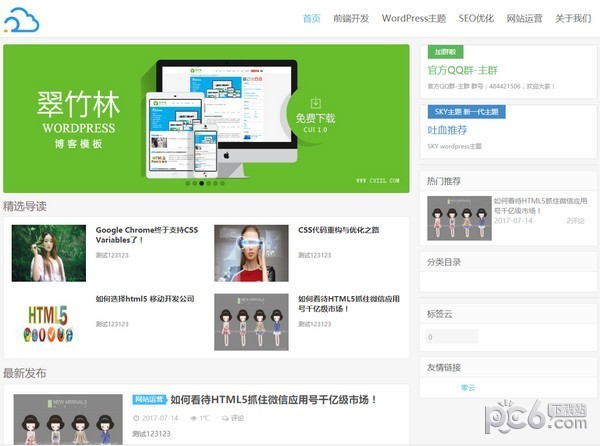Open the VR glasses woman thumbnail
This screenshot has height=446, width=600.
click(251, 253)
